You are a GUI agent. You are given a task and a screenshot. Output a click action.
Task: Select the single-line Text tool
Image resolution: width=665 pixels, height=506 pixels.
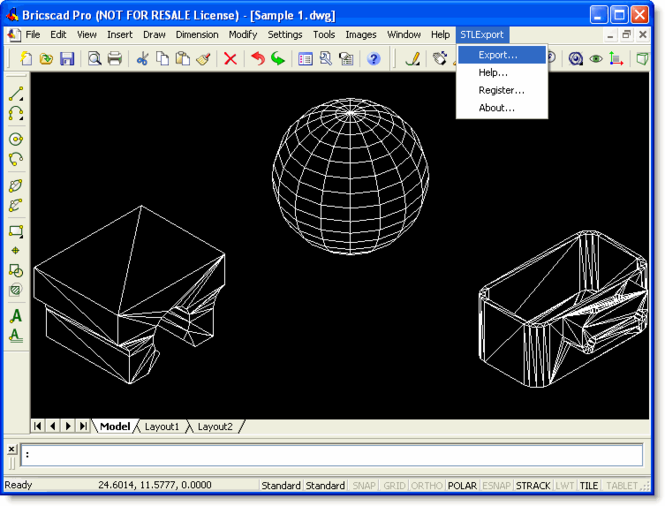click(x=16, y=316)
